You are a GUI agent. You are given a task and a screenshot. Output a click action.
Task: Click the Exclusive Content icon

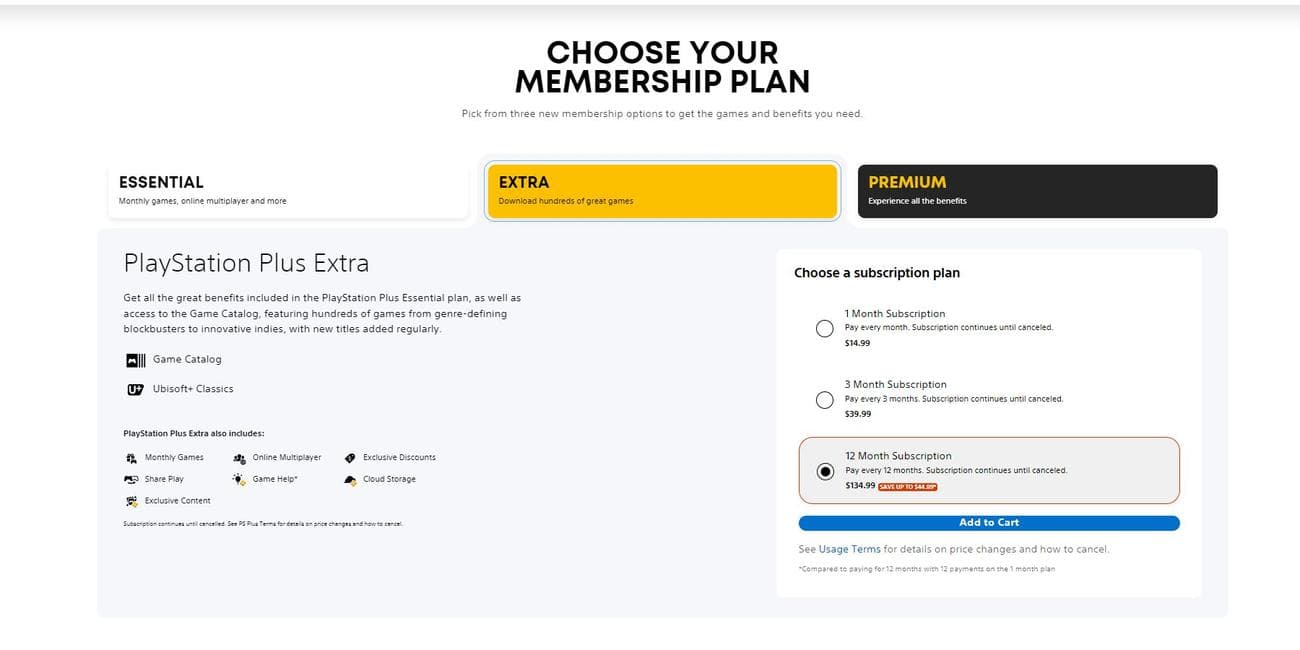pos(131,500)
